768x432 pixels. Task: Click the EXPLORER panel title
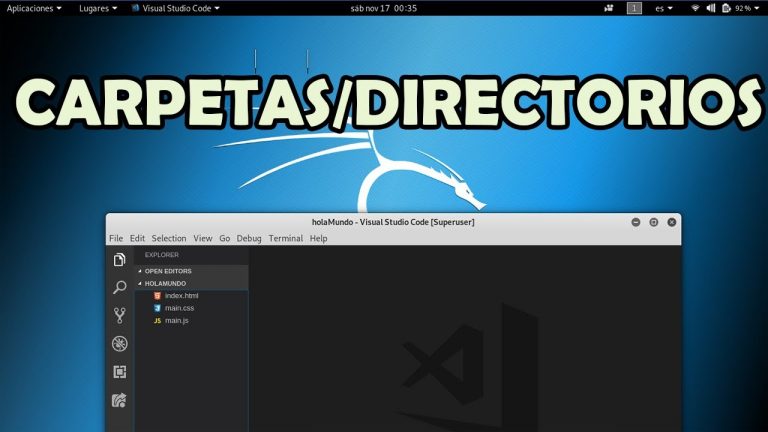click(162, 255)
